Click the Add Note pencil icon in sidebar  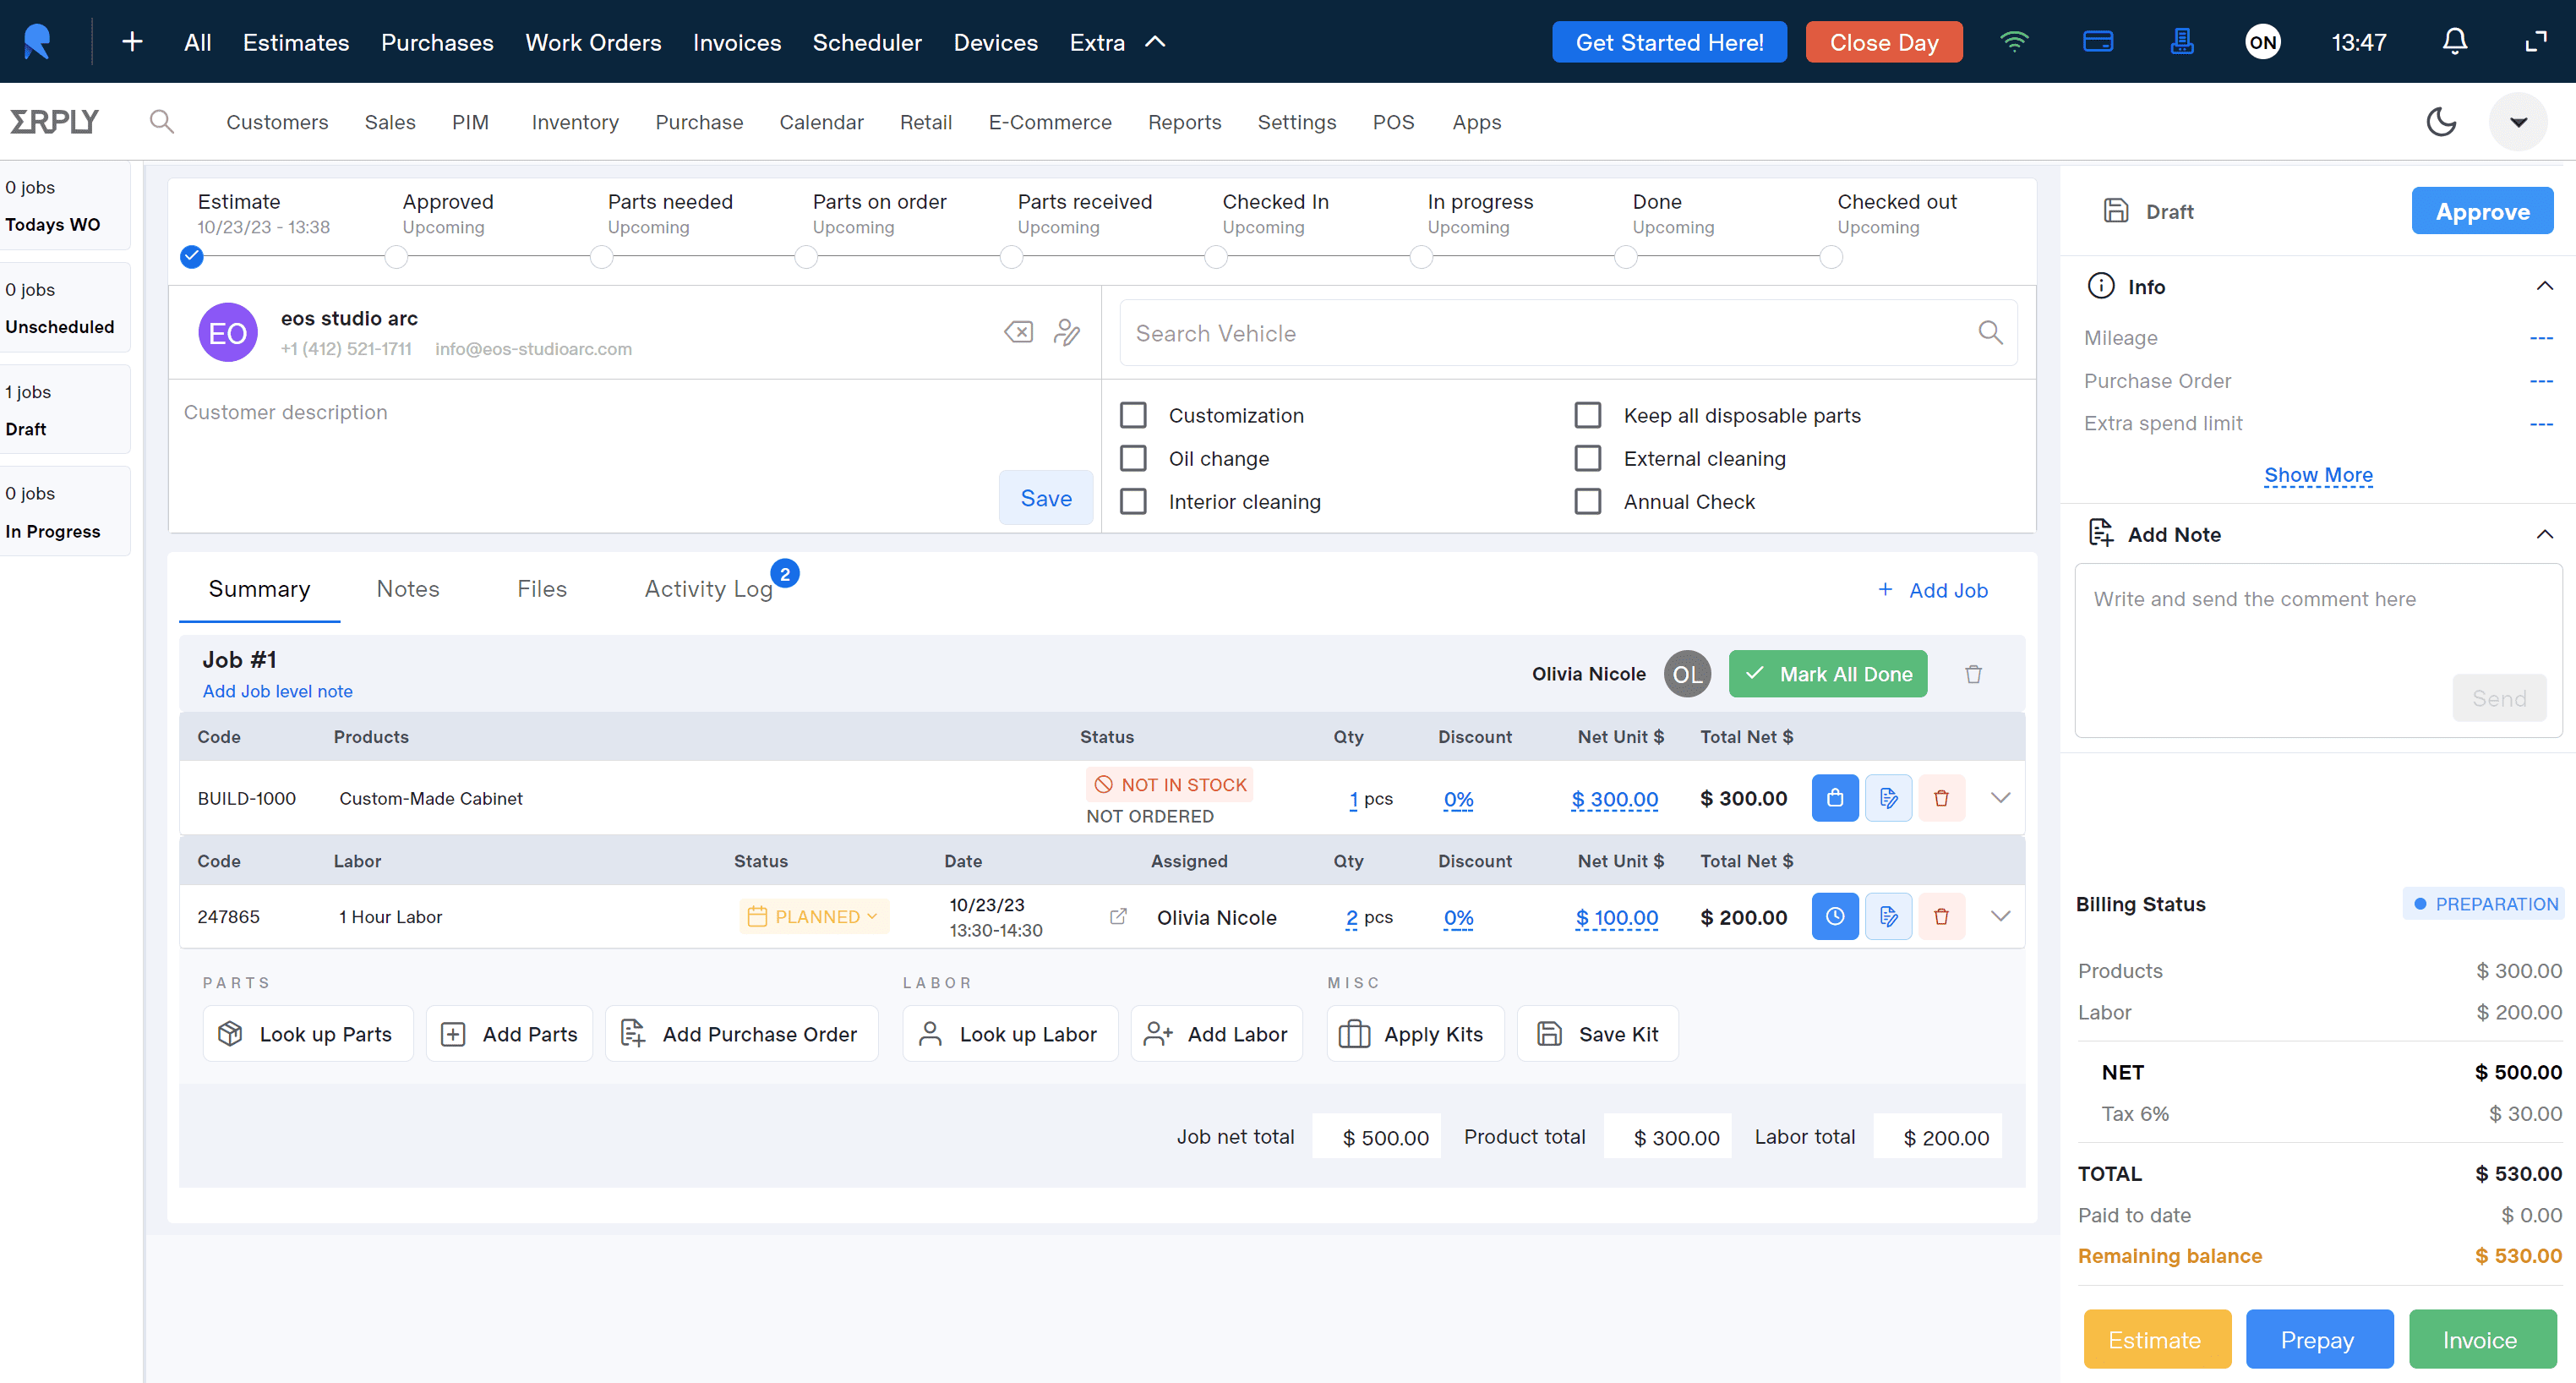[2101, 533]
